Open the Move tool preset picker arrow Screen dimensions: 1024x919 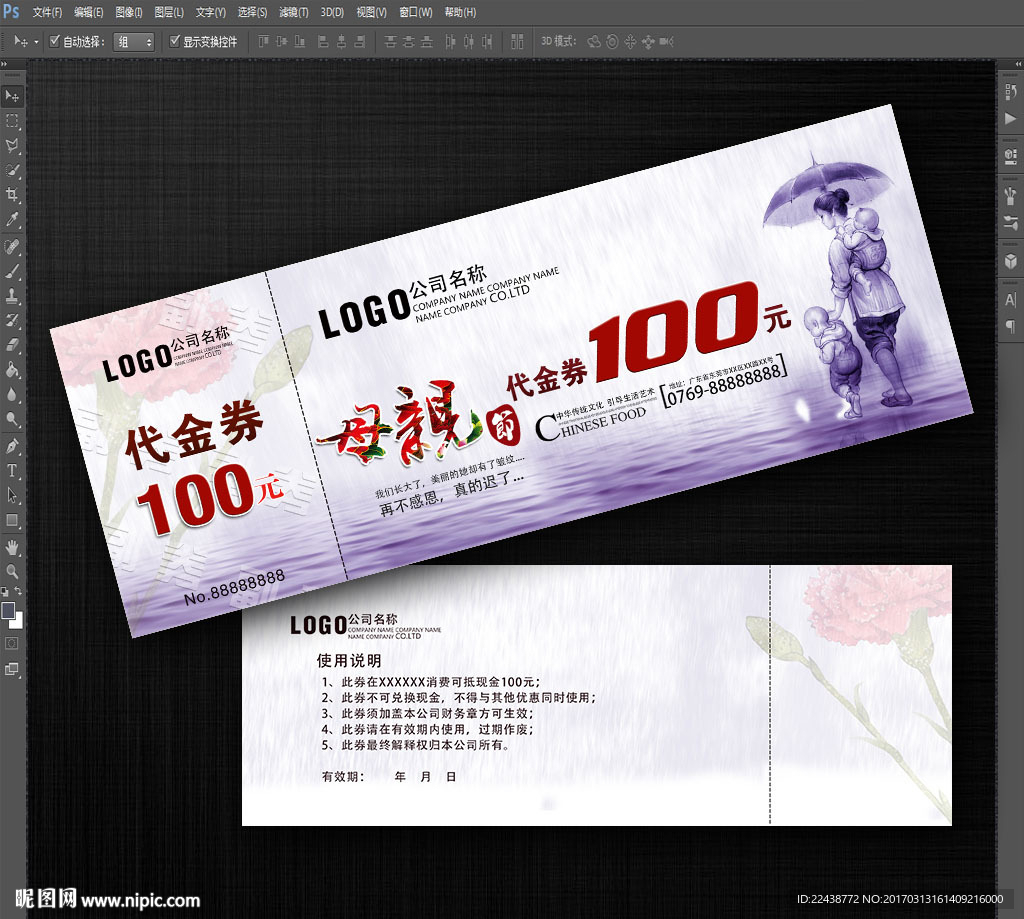pyautogui.click(x=36, y=42)
